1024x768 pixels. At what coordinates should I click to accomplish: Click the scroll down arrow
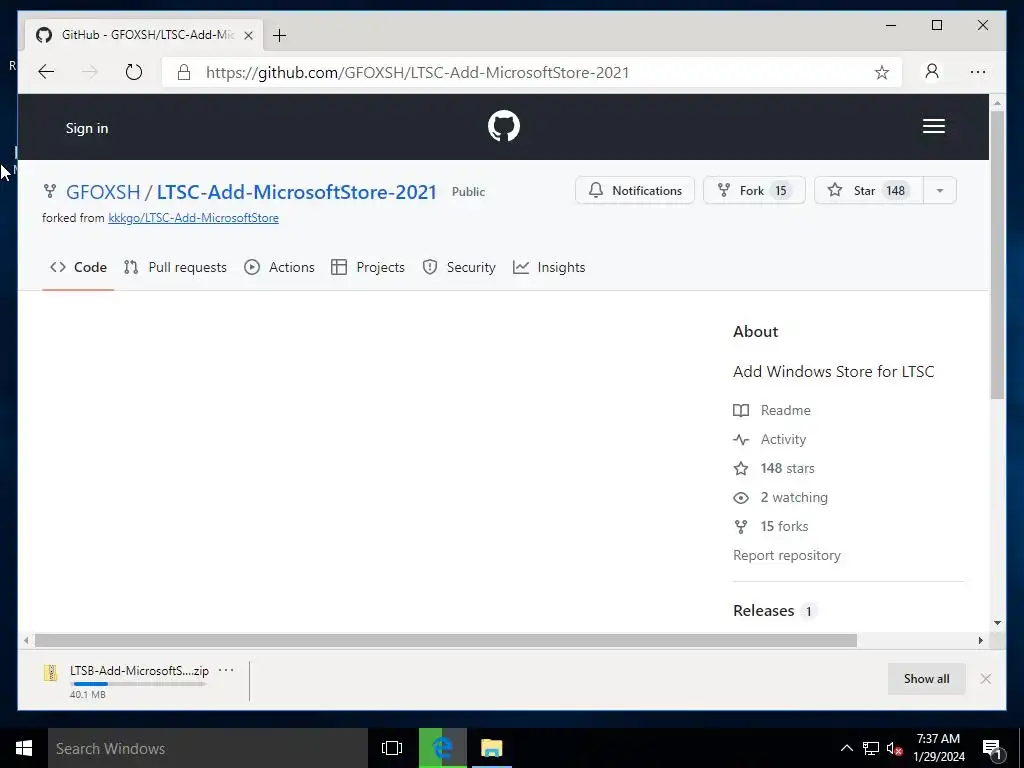coord(997,623)
